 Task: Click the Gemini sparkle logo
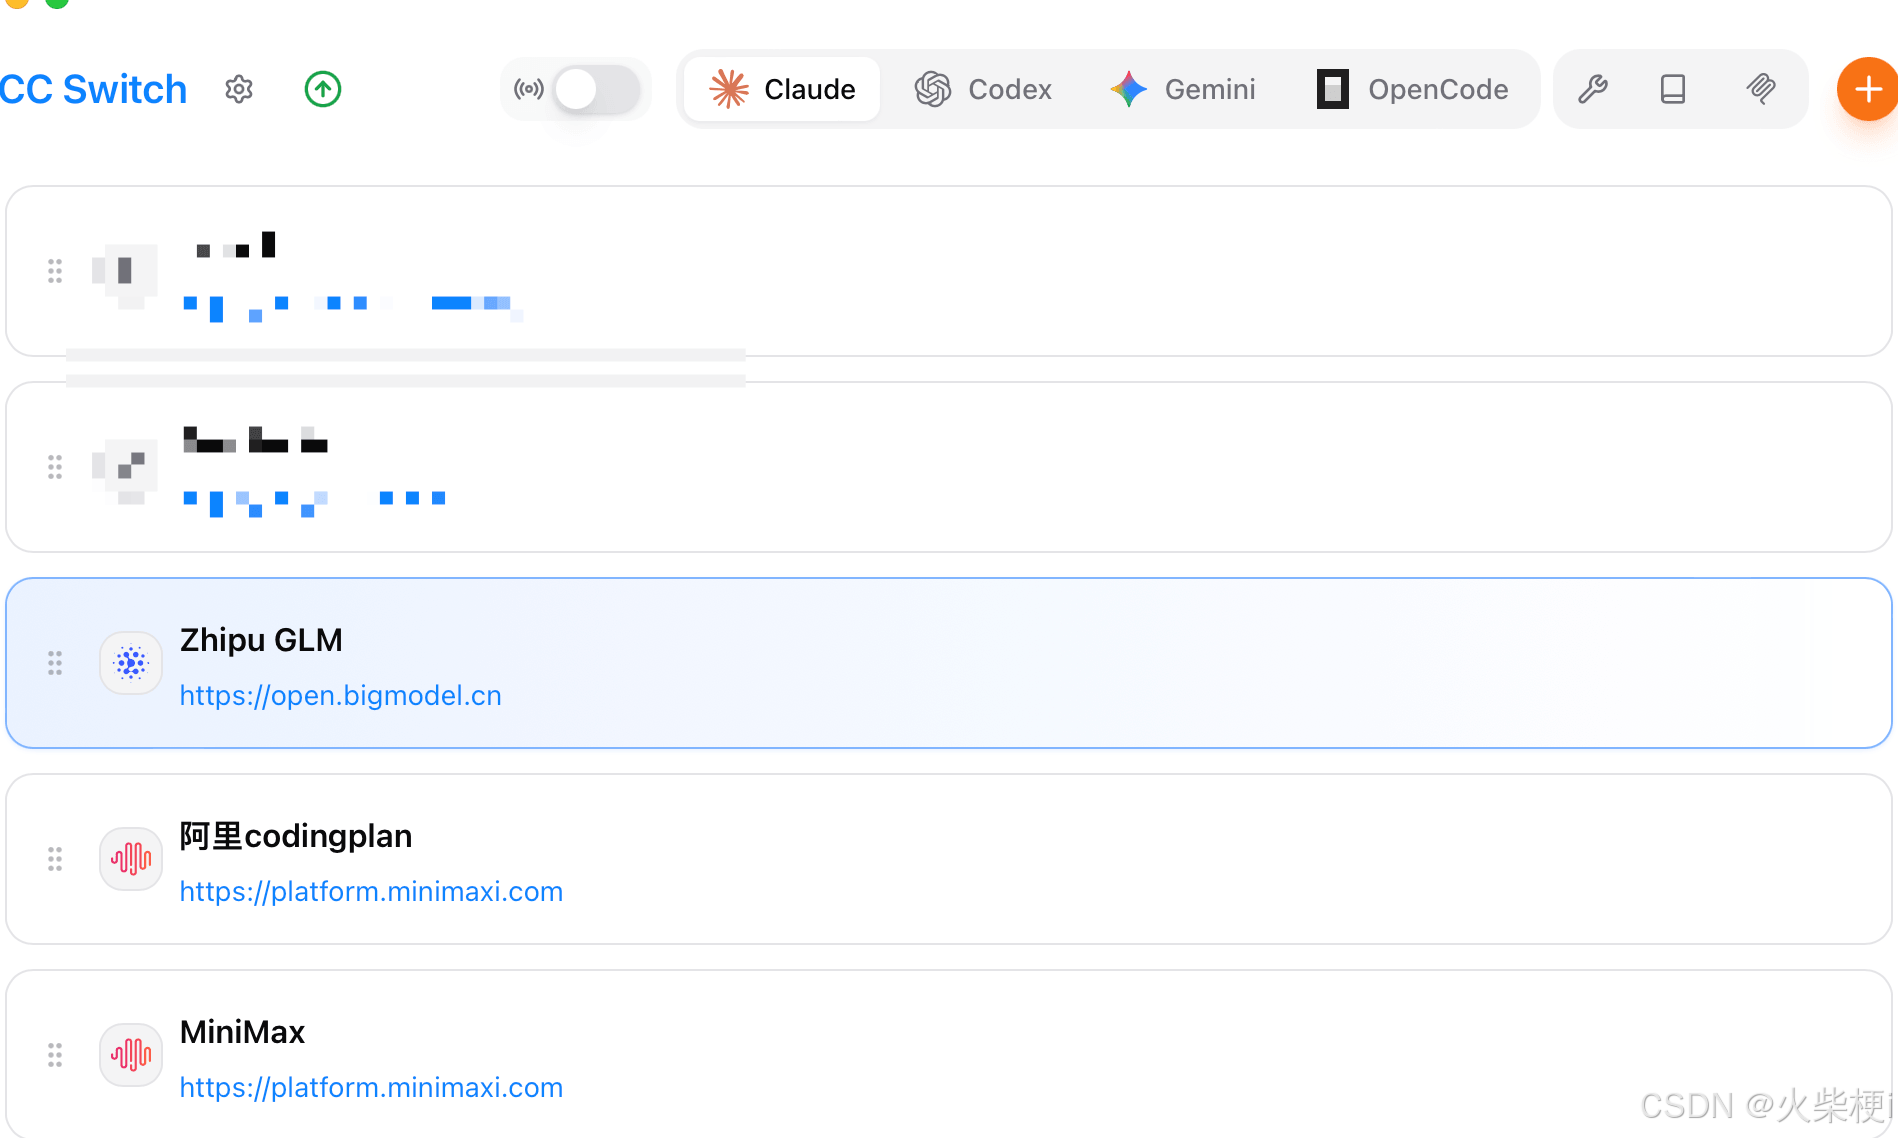click(x=1129, y=89)
